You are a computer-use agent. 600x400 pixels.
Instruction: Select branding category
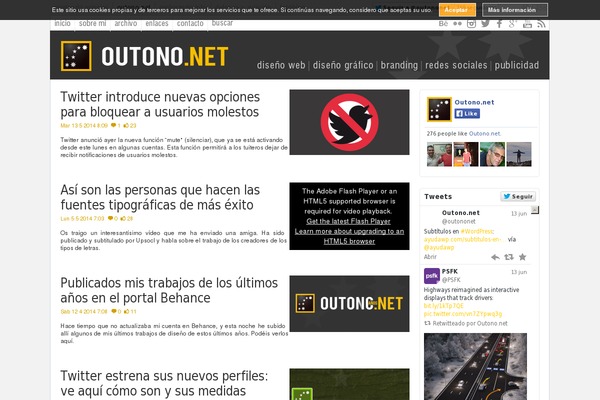399,65
